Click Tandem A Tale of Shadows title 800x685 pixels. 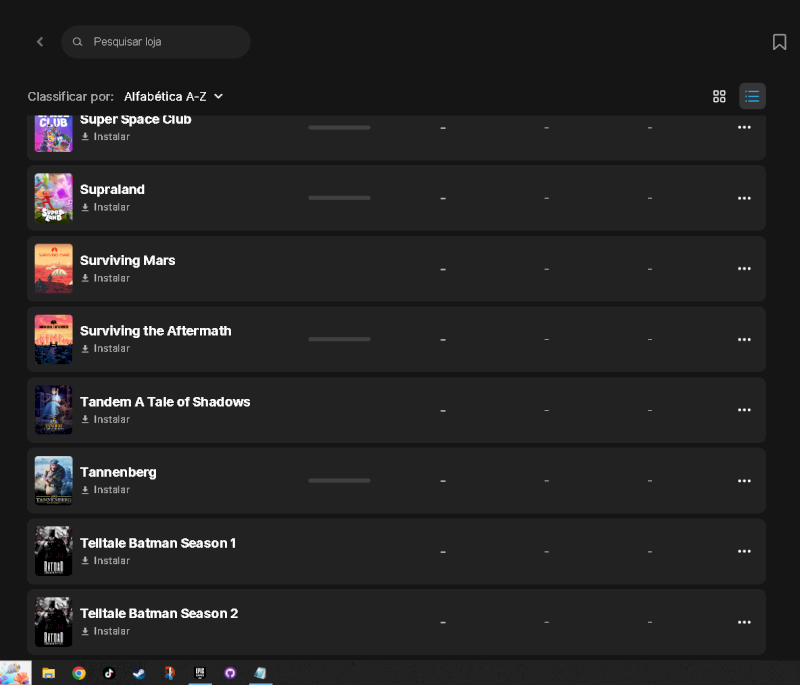click(x=165, y=402)
